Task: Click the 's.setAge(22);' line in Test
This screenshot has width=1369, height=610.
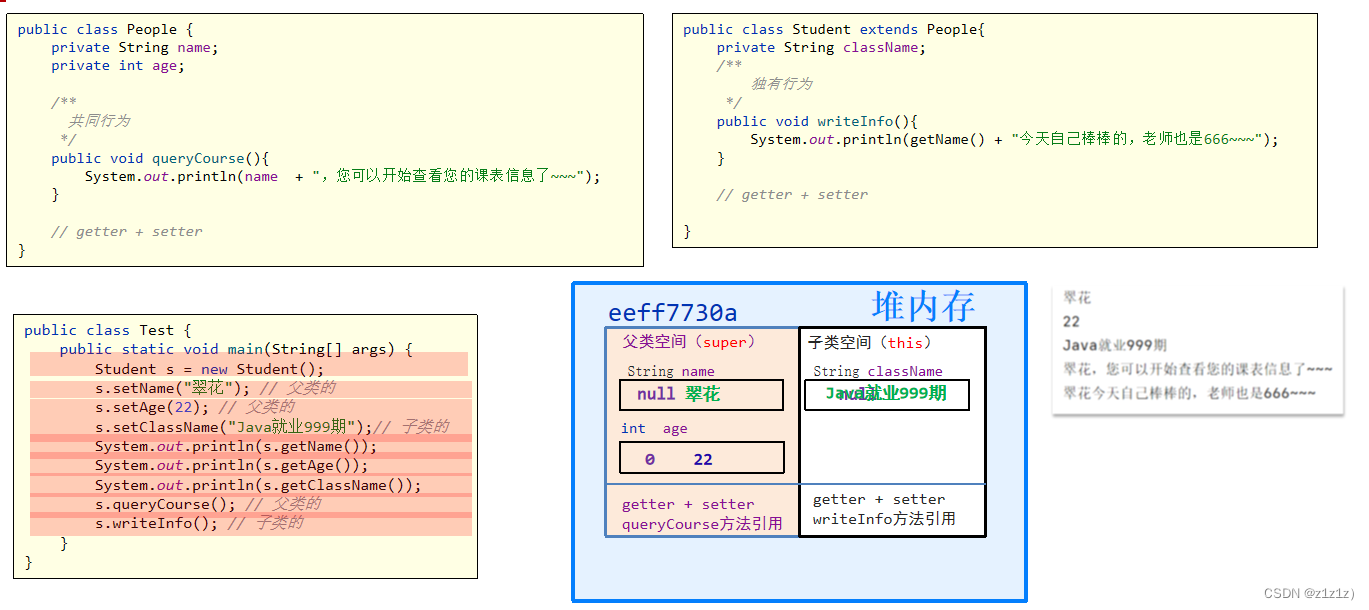Action: pos(194,407)
